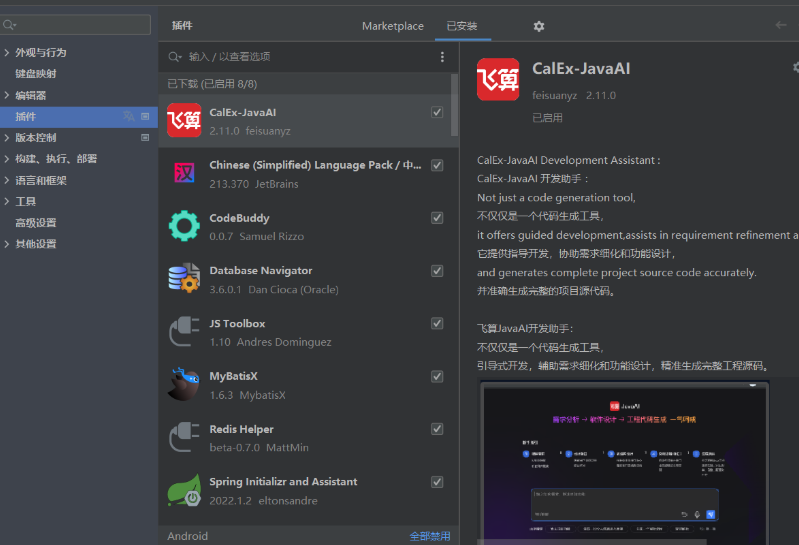This screenshot has width=799, height=545.
Task: Click the project-level icon beside 插件
Action: (x=145, y=117)
